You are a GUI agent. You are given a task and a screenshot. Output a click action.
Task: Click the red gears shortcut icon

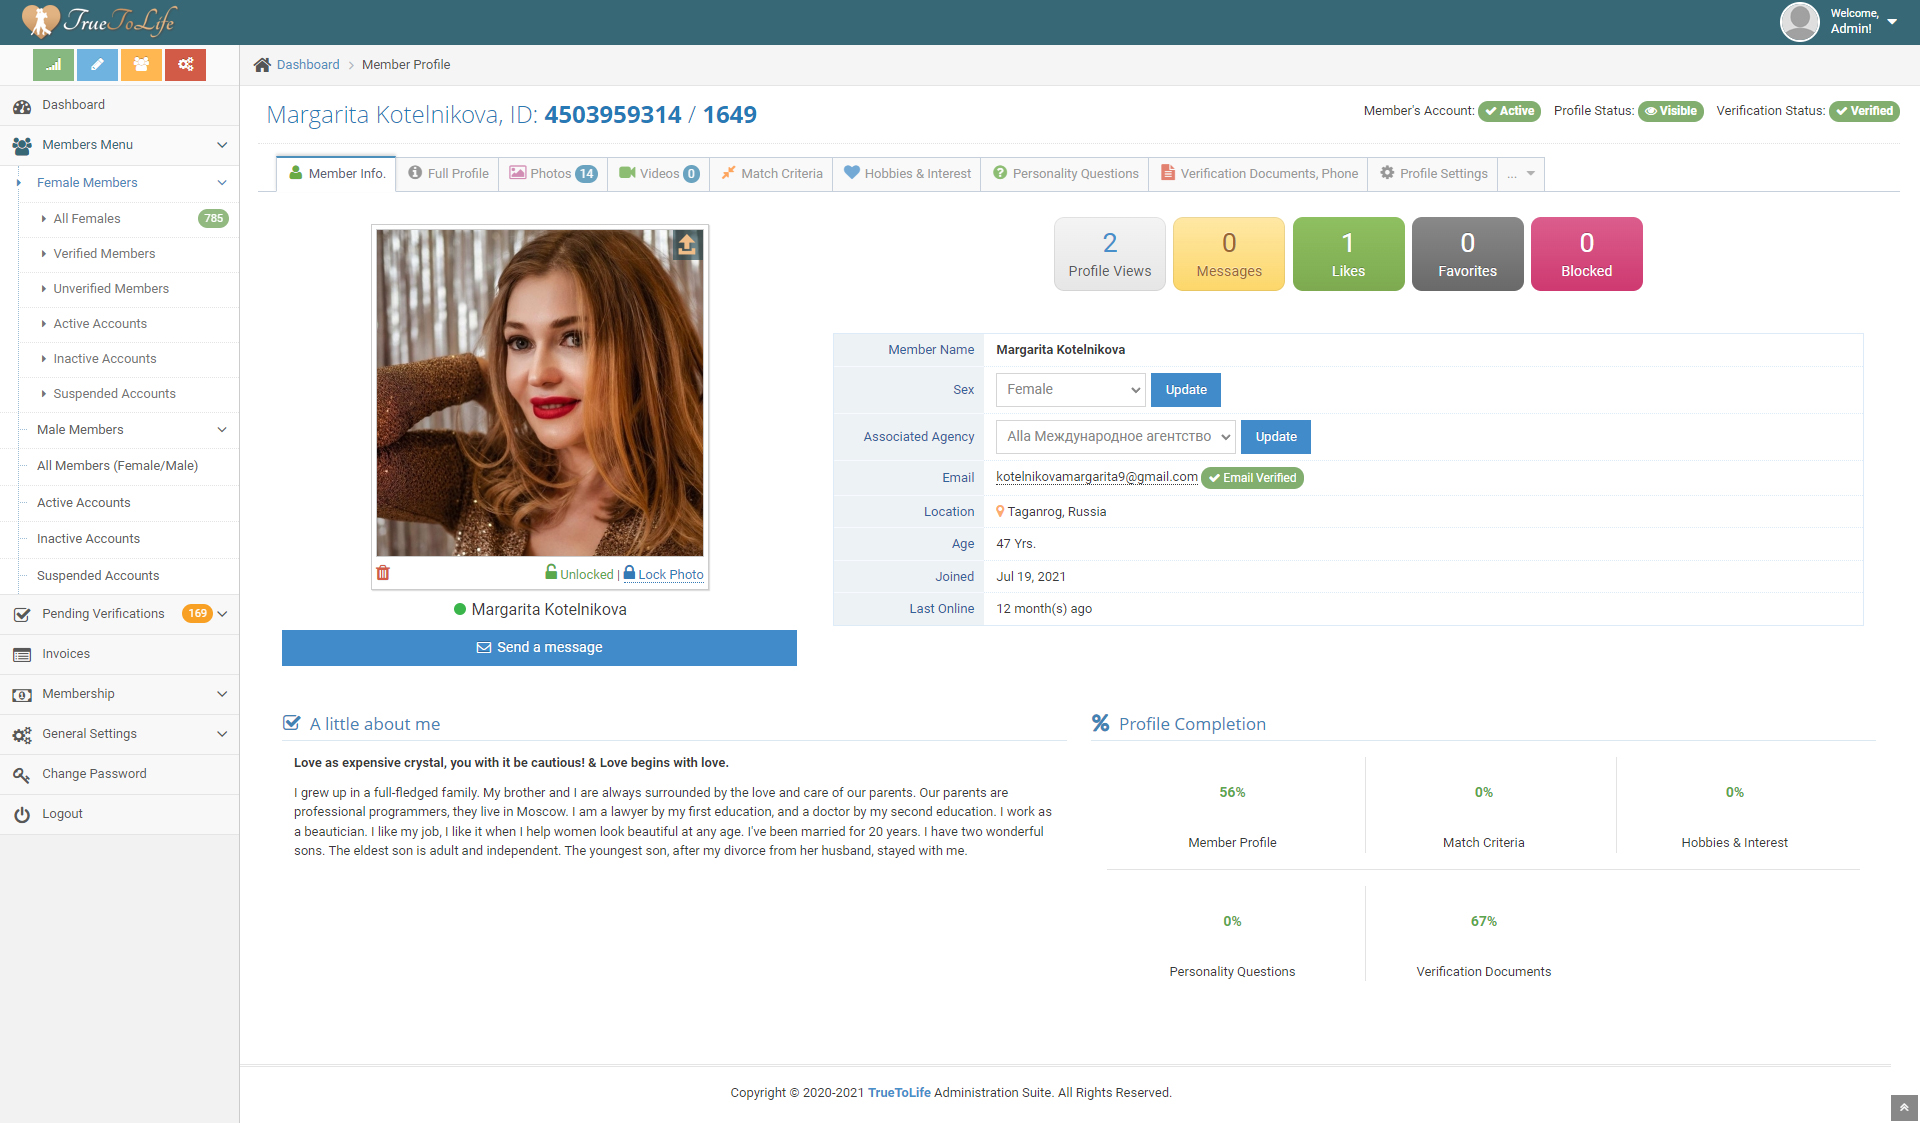coord(185,65)
